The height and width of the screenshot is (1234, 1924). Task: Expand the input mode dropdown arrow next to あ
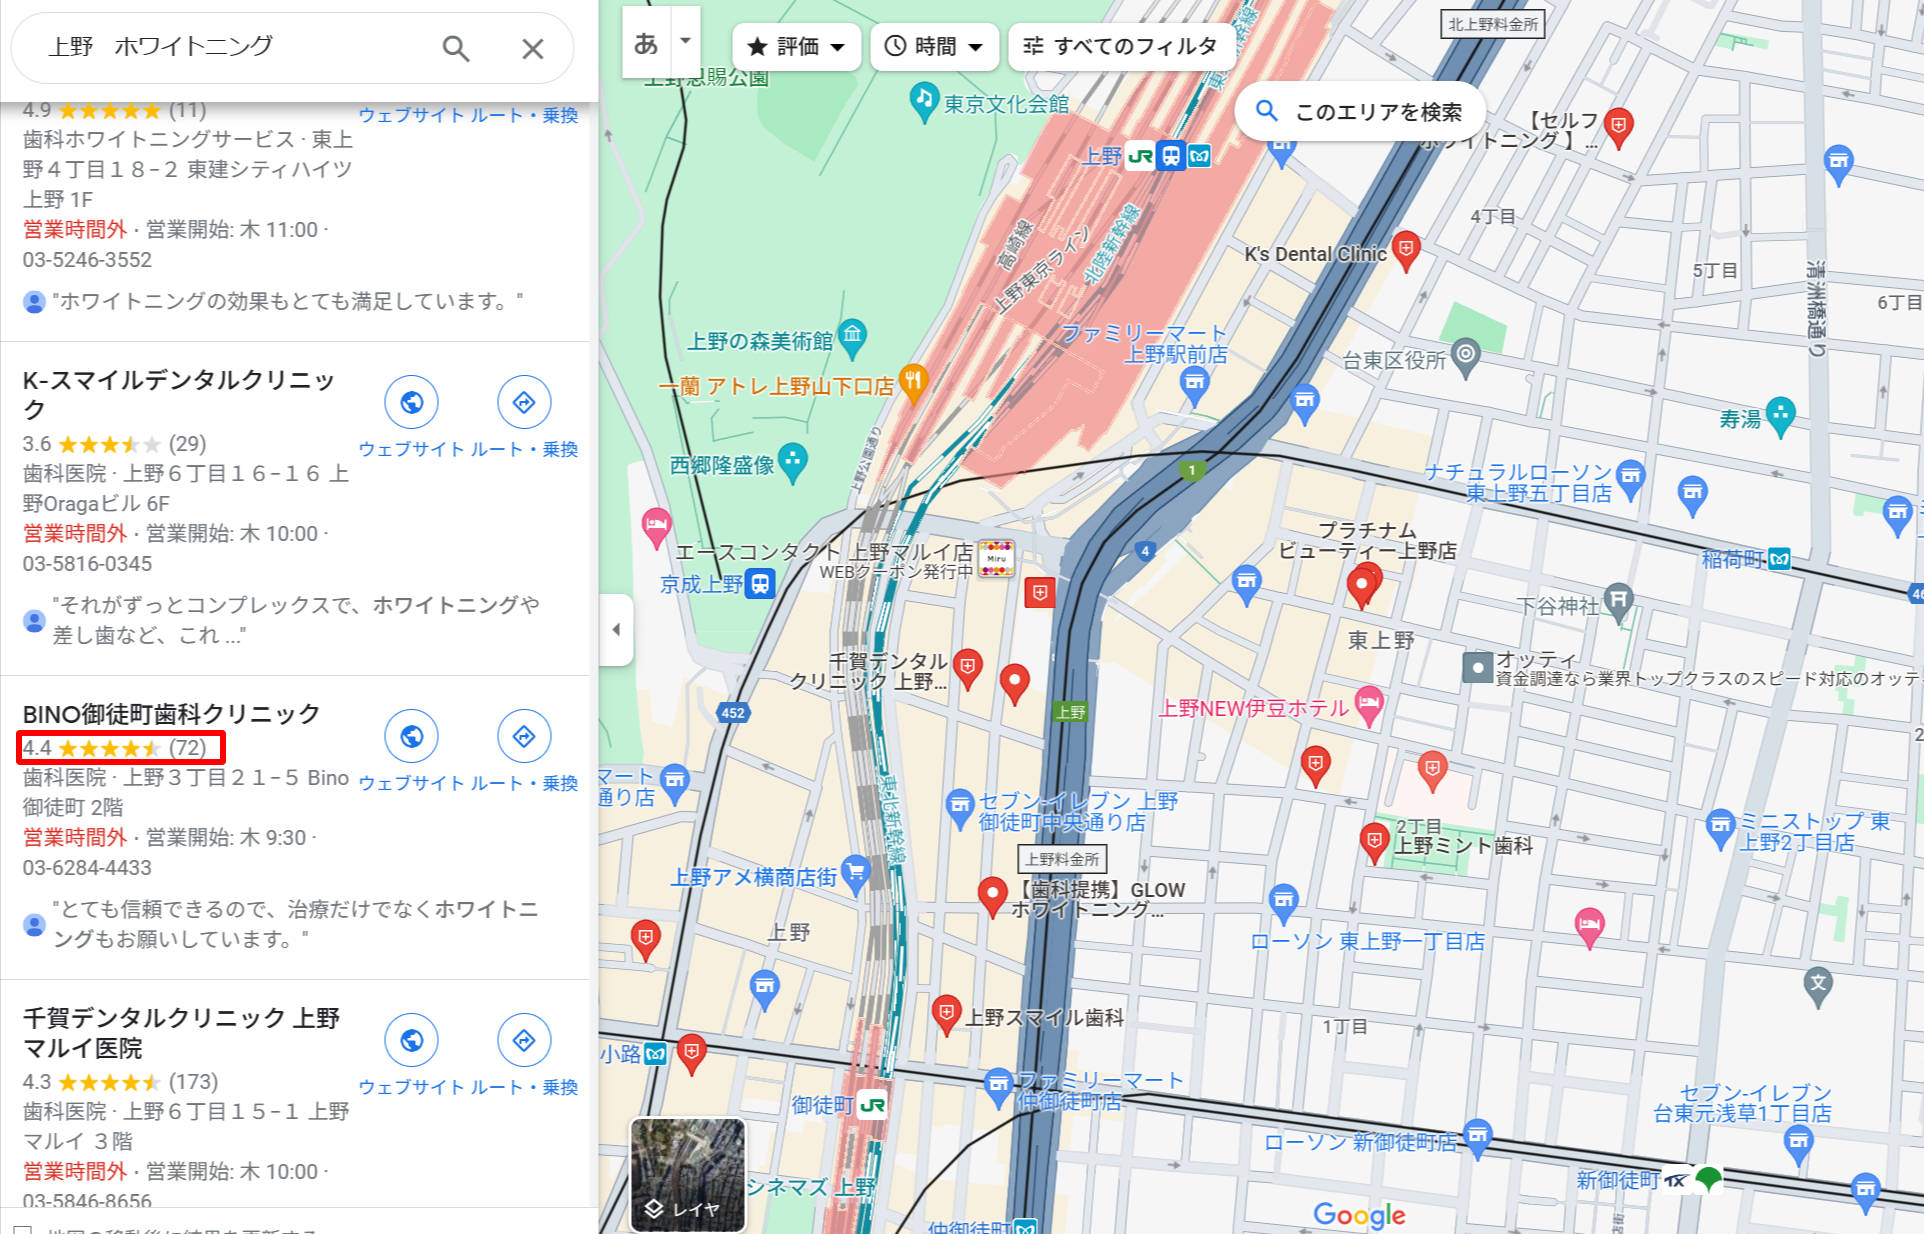[x=686, y=41]
